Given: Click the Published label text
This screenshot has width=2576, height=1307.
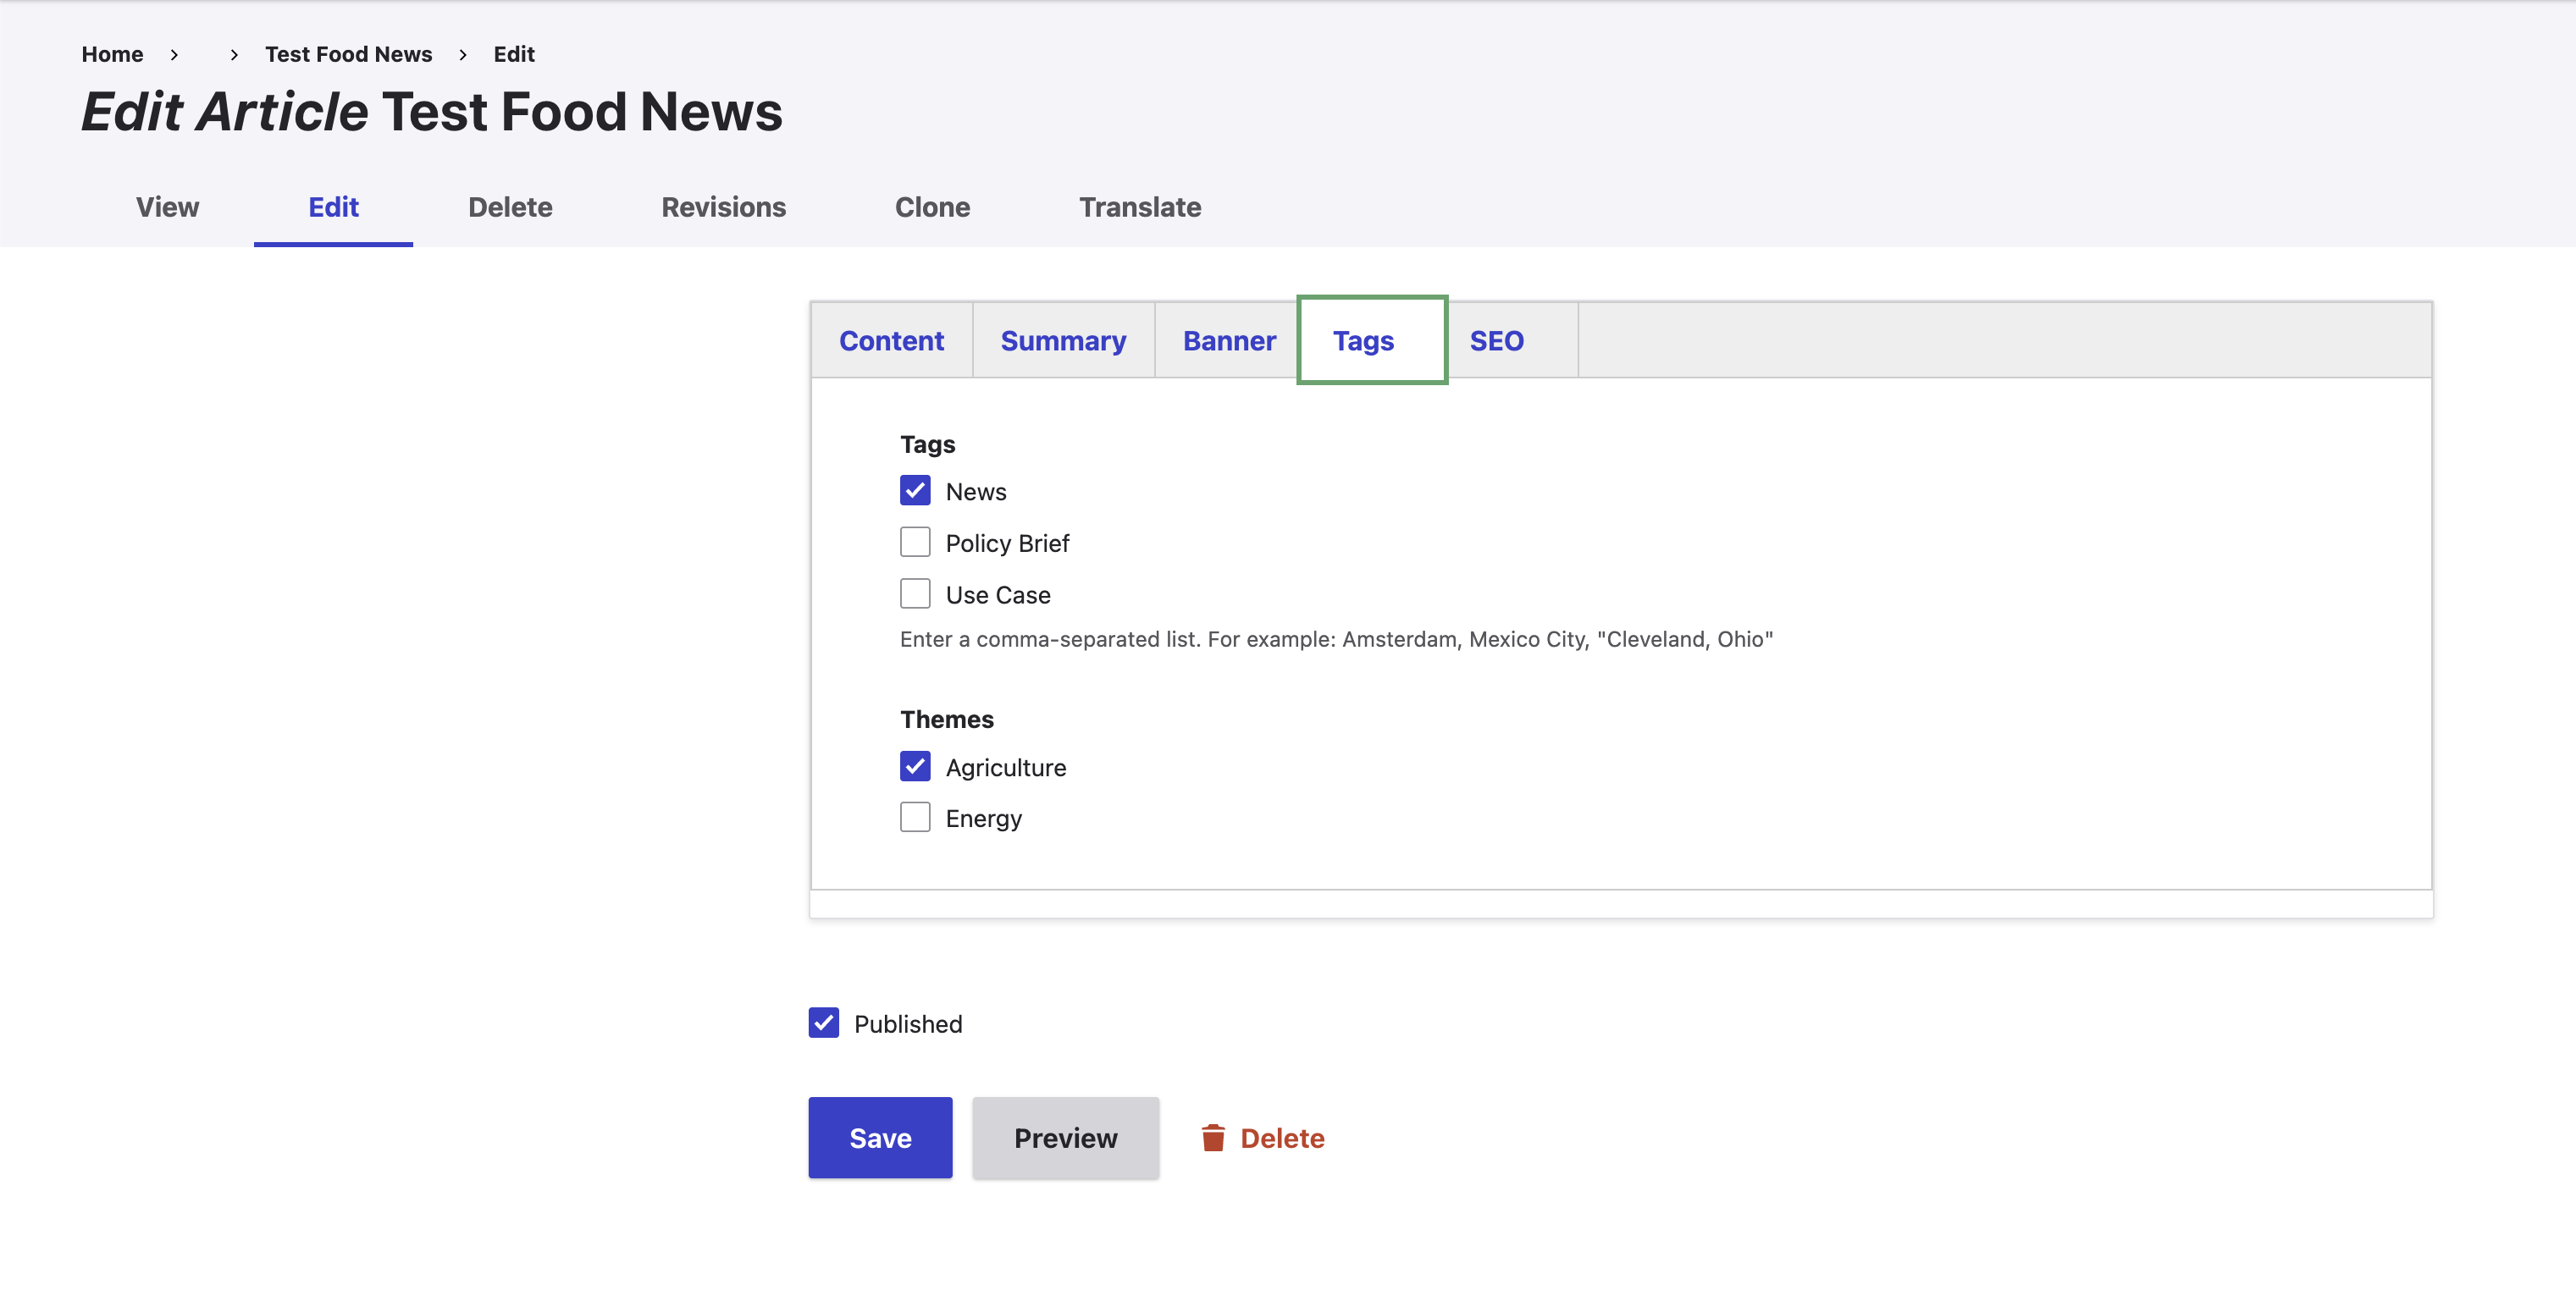Looking at the screenshot, I should click(x=908, y=1024).
